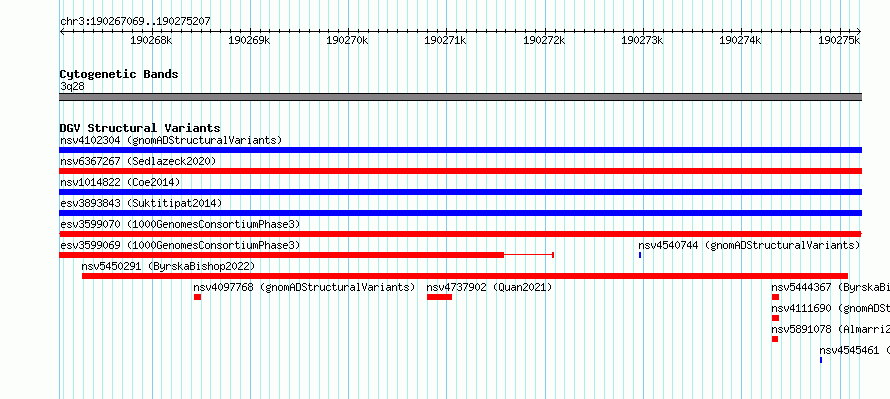Click the thick red bar of esv3599069
Image resolution: width=890 pixels, height=399 pixels.
tap(282, 255)
